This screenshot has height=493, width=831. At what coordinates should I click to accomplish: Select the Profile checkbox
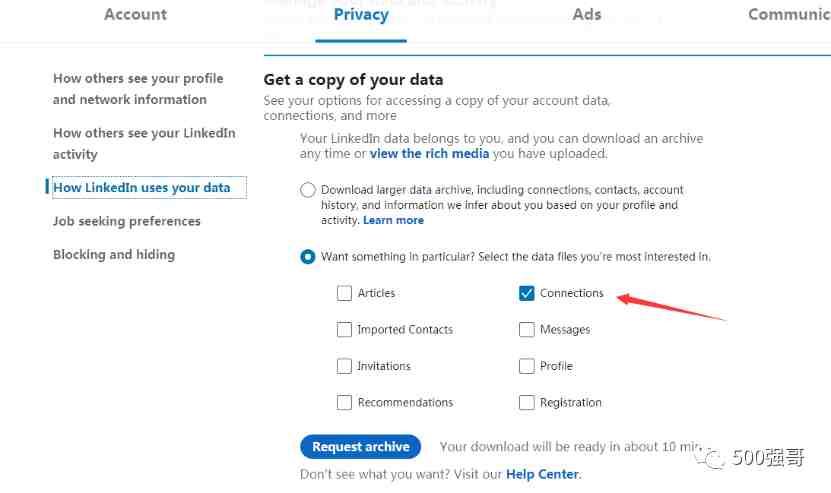point(527,366)
